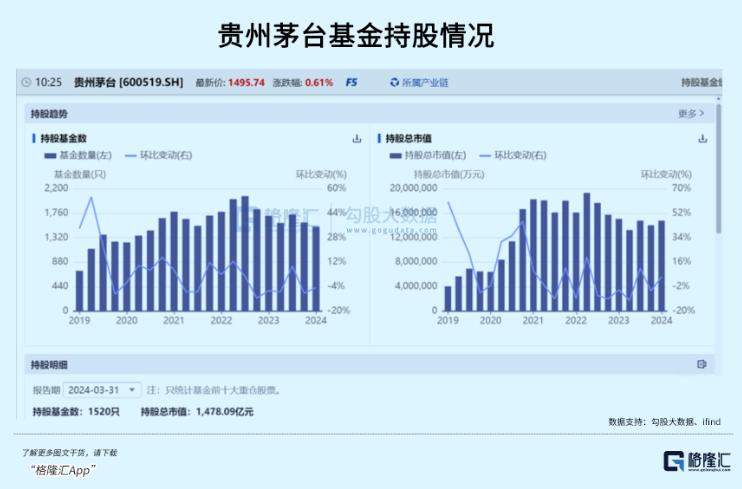Toggle 环比变动(右) legend in 持股基金数 chart

159,155
